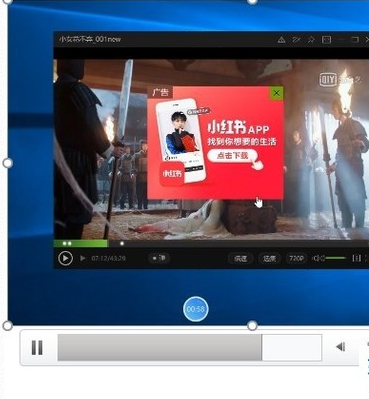Pause the recording with the pause button
This screenshot has width=369, height=399.
(x=37, y=348)
